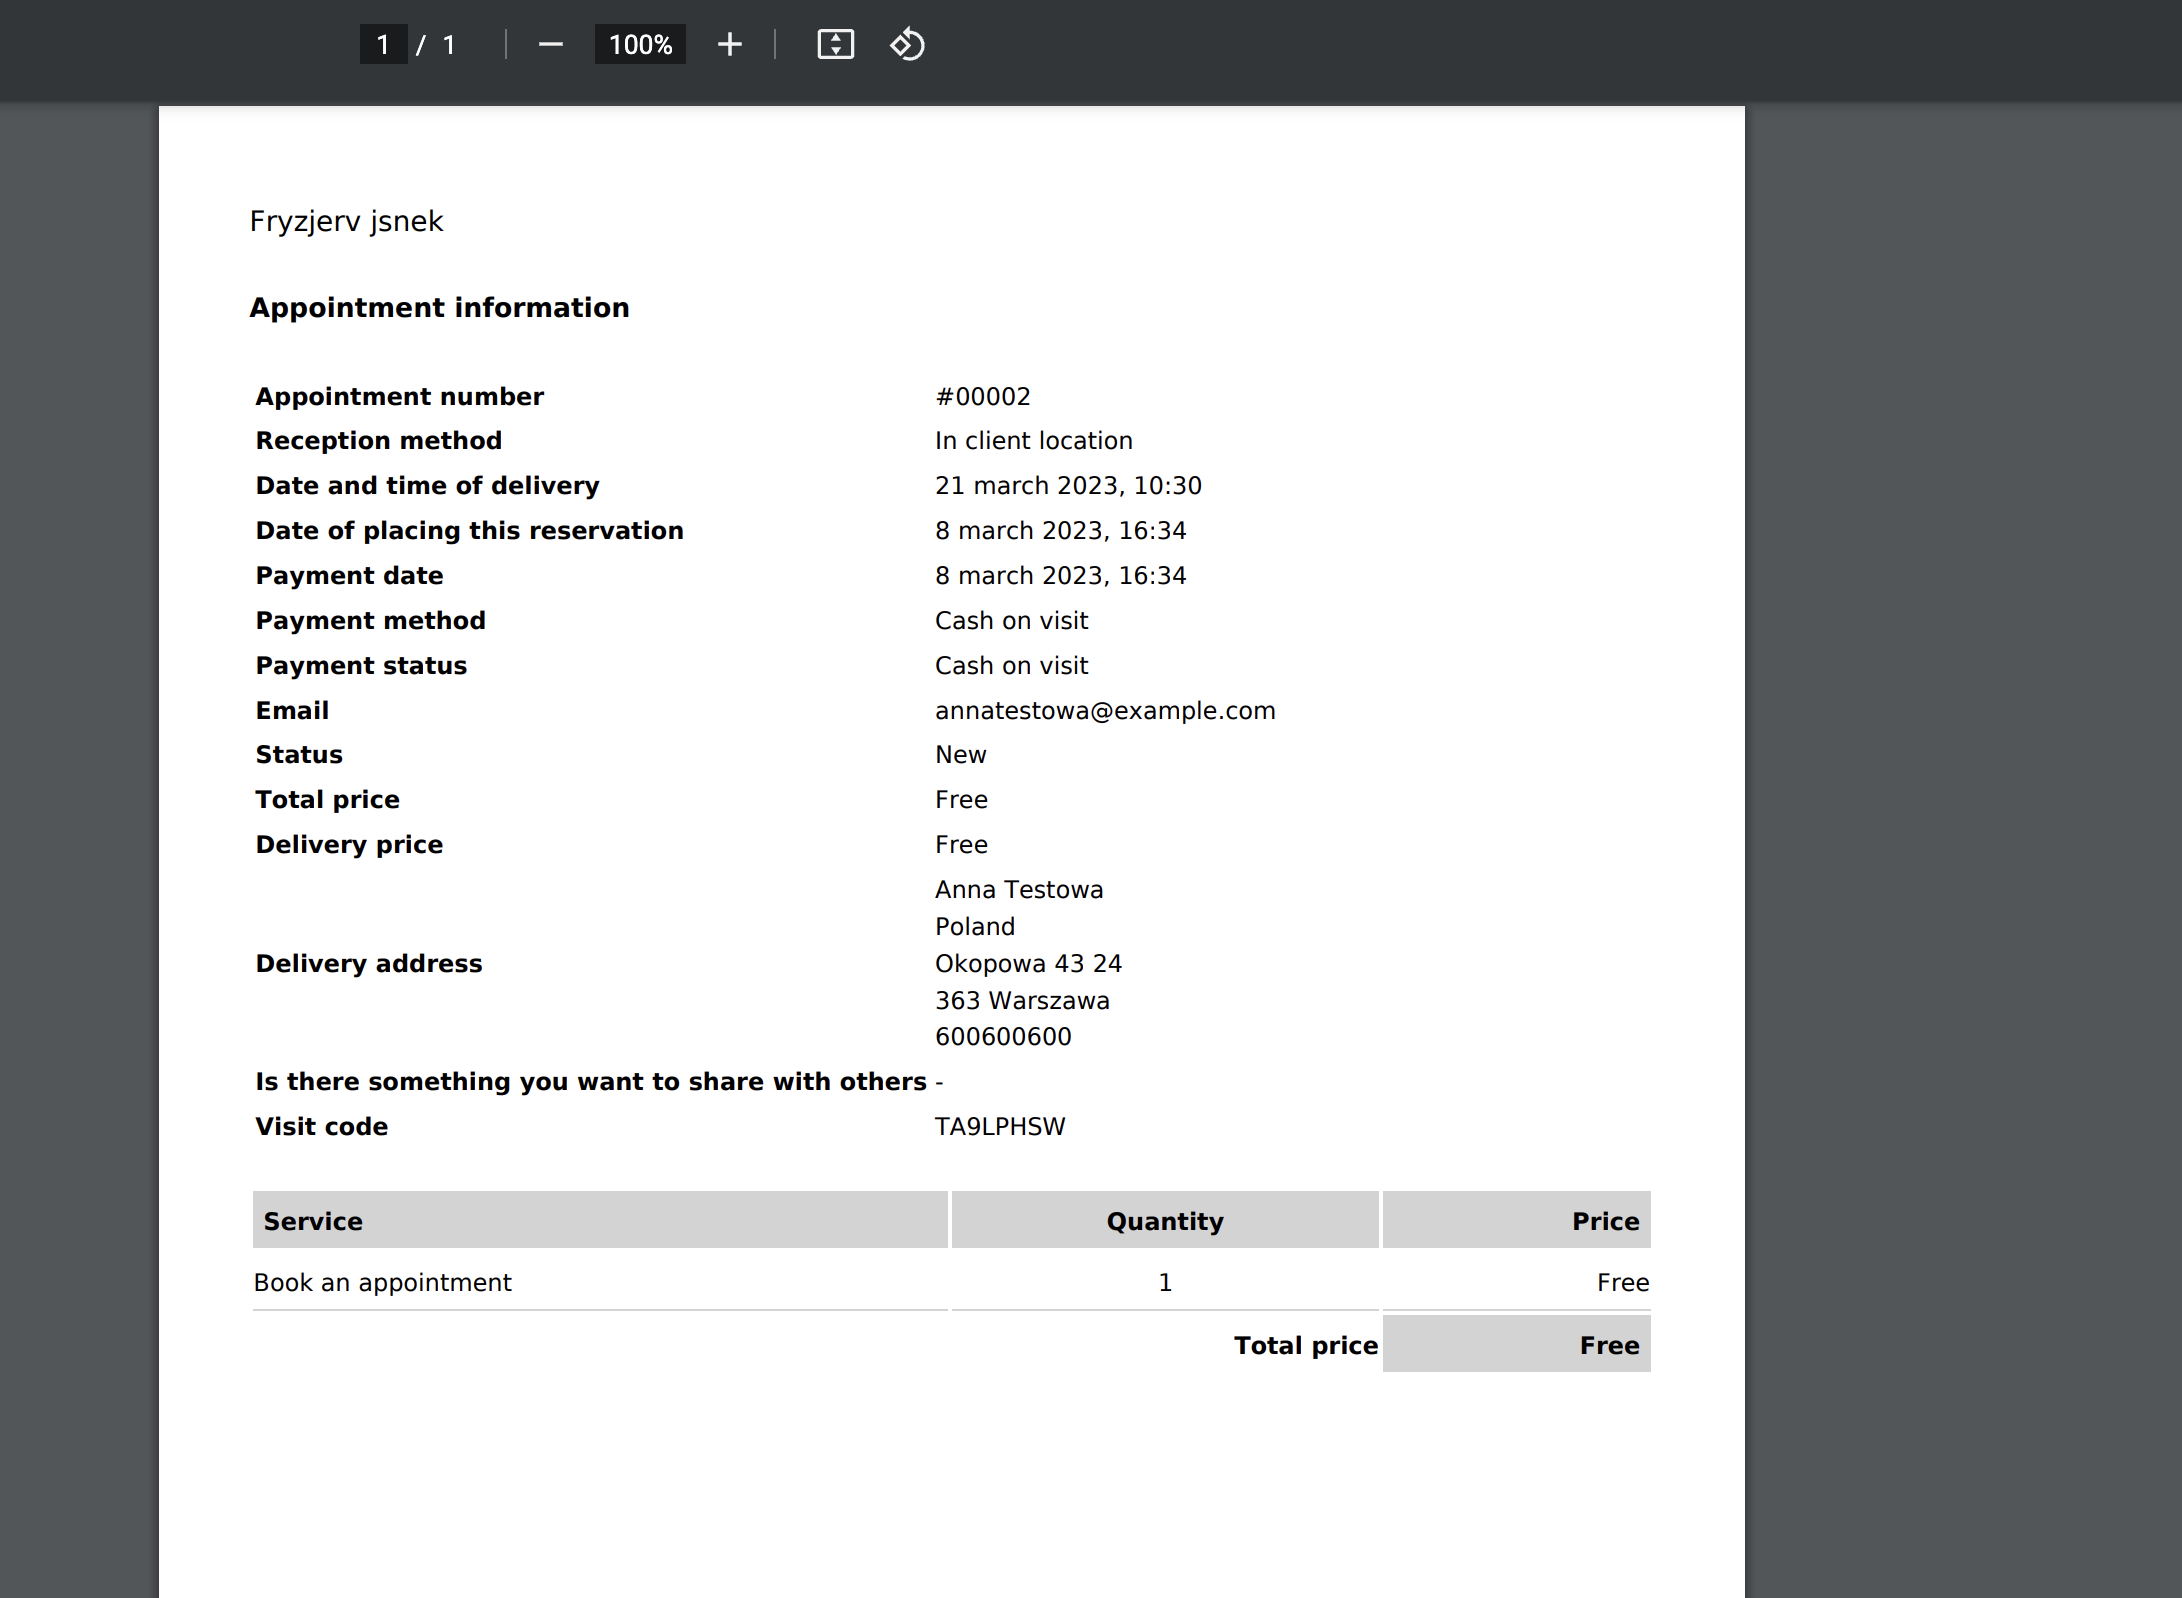Click the 100% zoom level field
This screenshot has height=1598, width=2182.
pyautogui.click(x=640, y=45)
